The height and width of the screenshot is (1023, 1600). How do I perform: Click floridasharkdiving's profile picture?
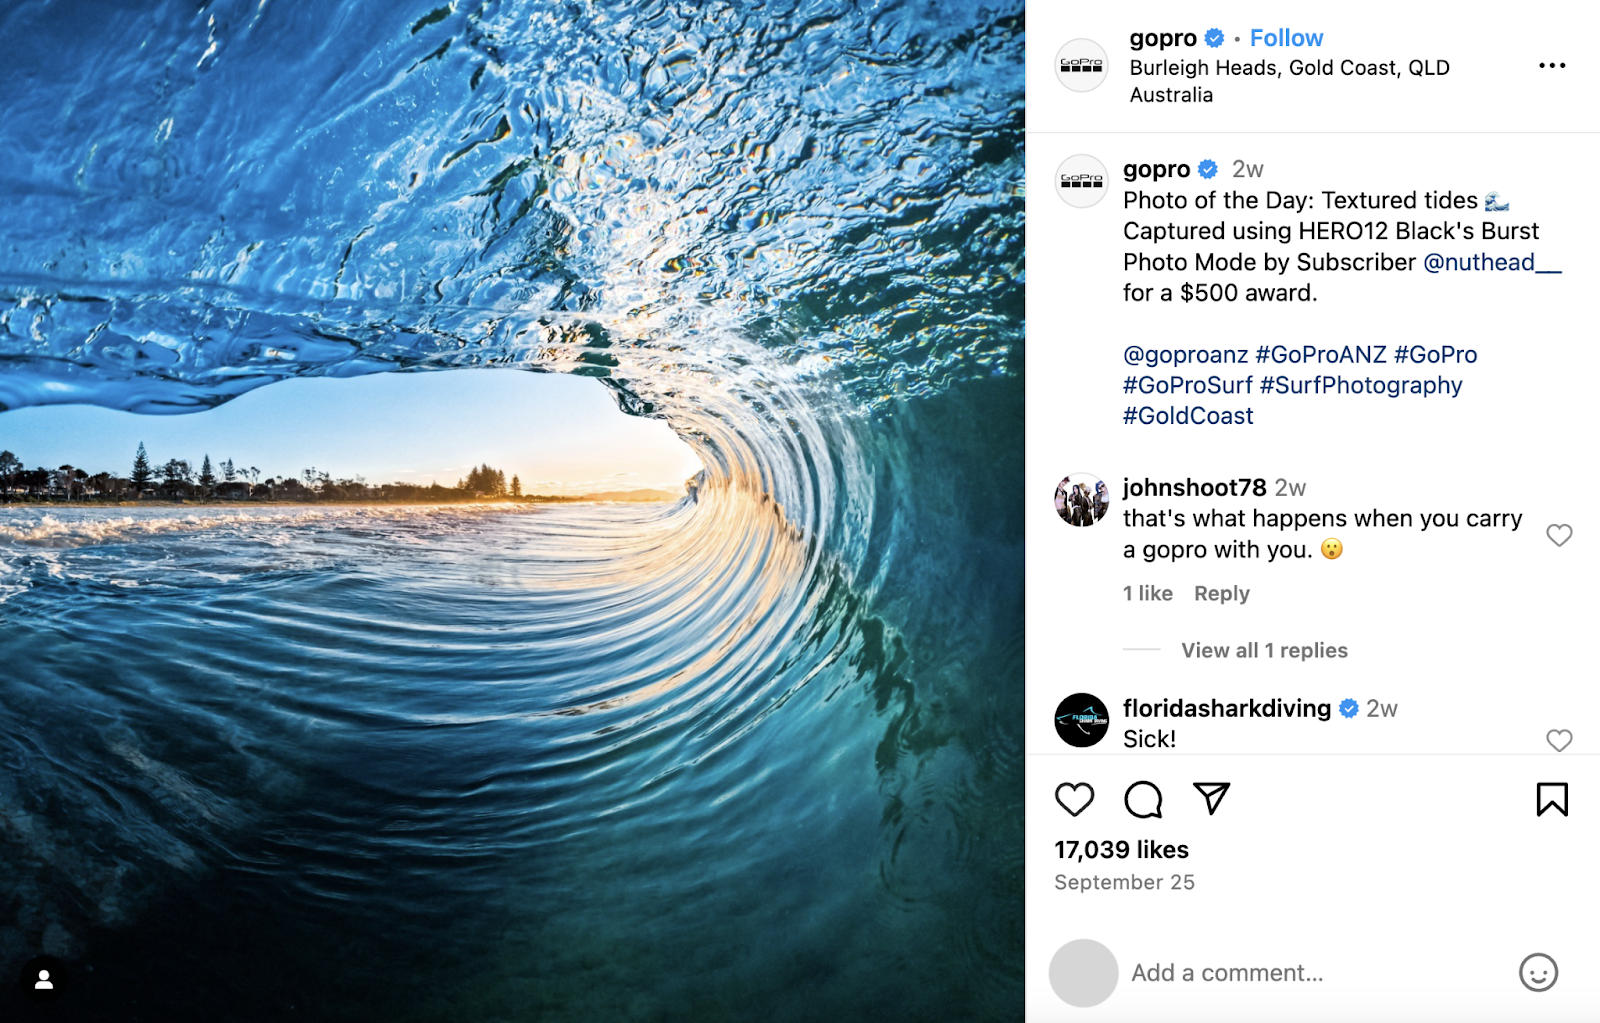coord(1082,719)
